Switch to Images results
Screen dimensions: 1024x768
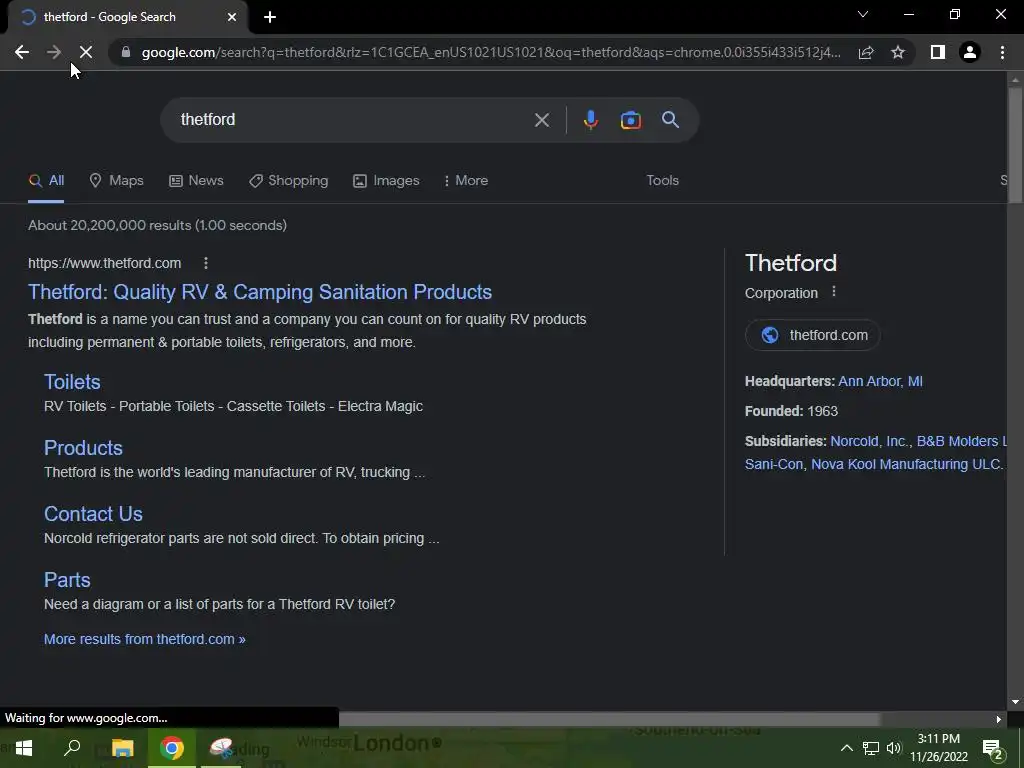tap(386, 181)
